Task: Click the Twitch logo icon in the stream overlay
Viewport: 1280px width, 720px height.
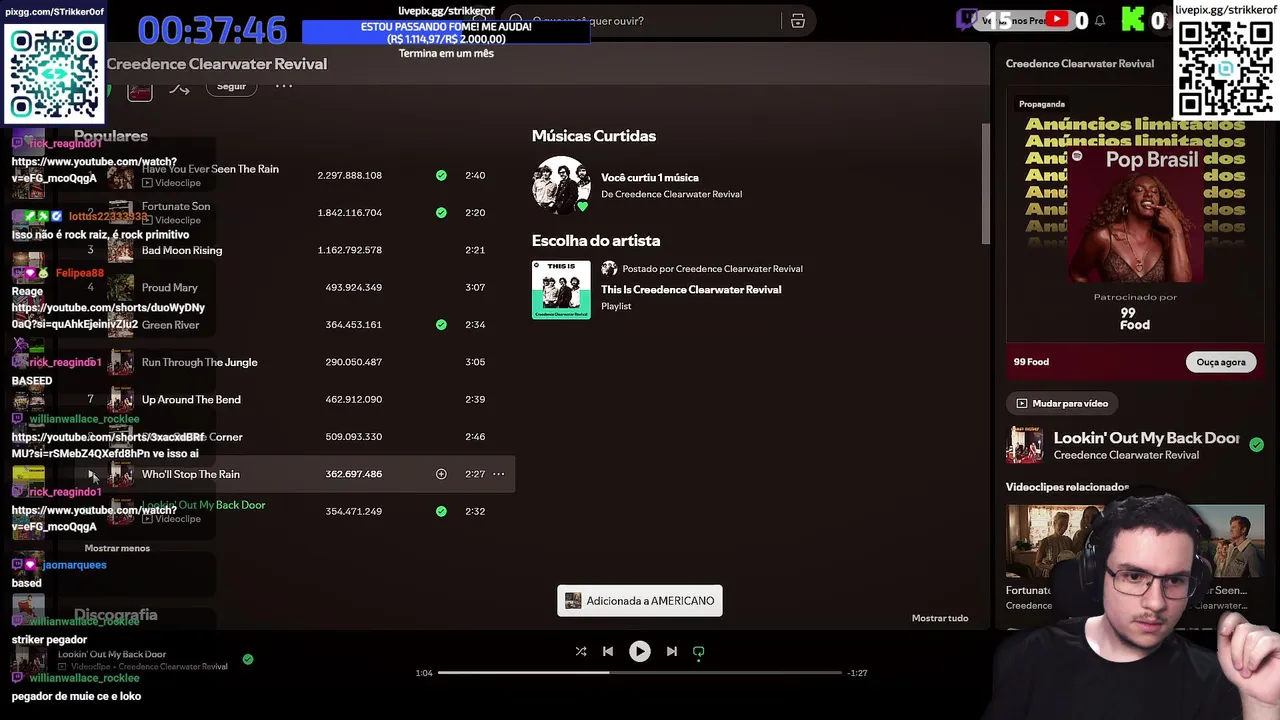Action: (x=967, y=19)
